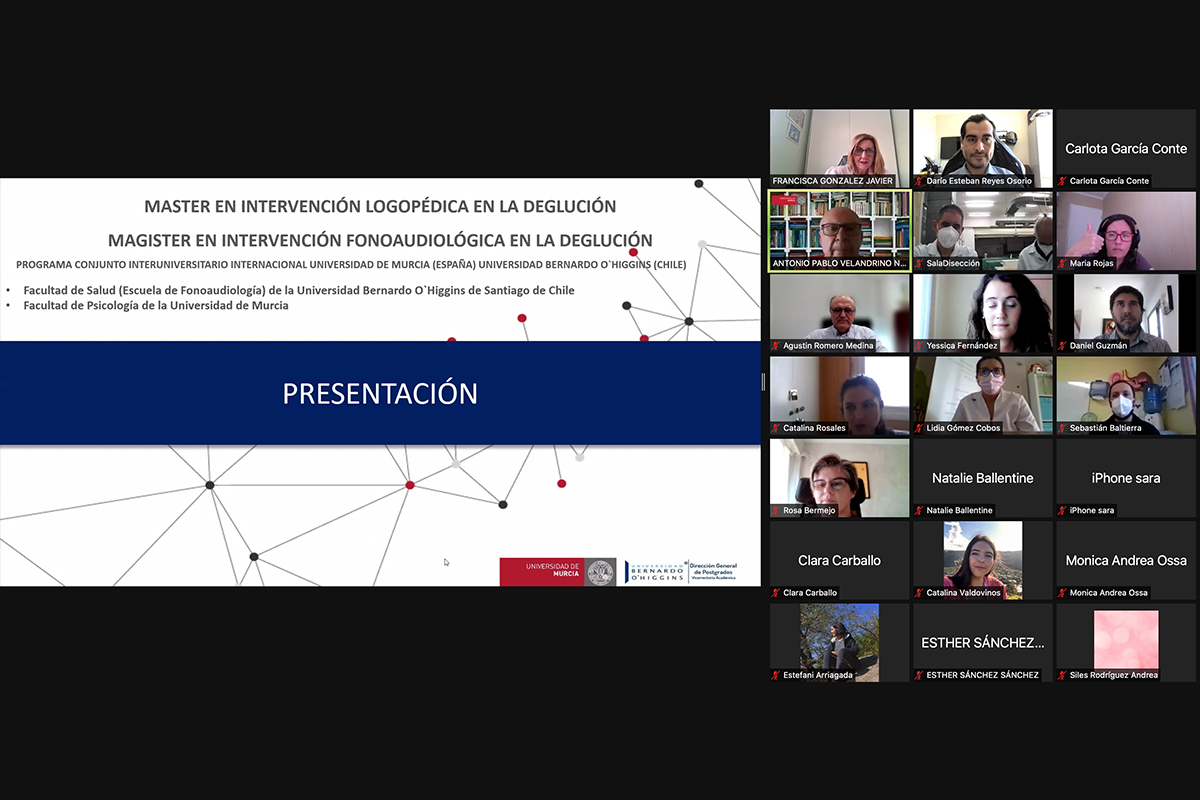Select Francisca Gonzalez Javier's video tile

[840, 148]
